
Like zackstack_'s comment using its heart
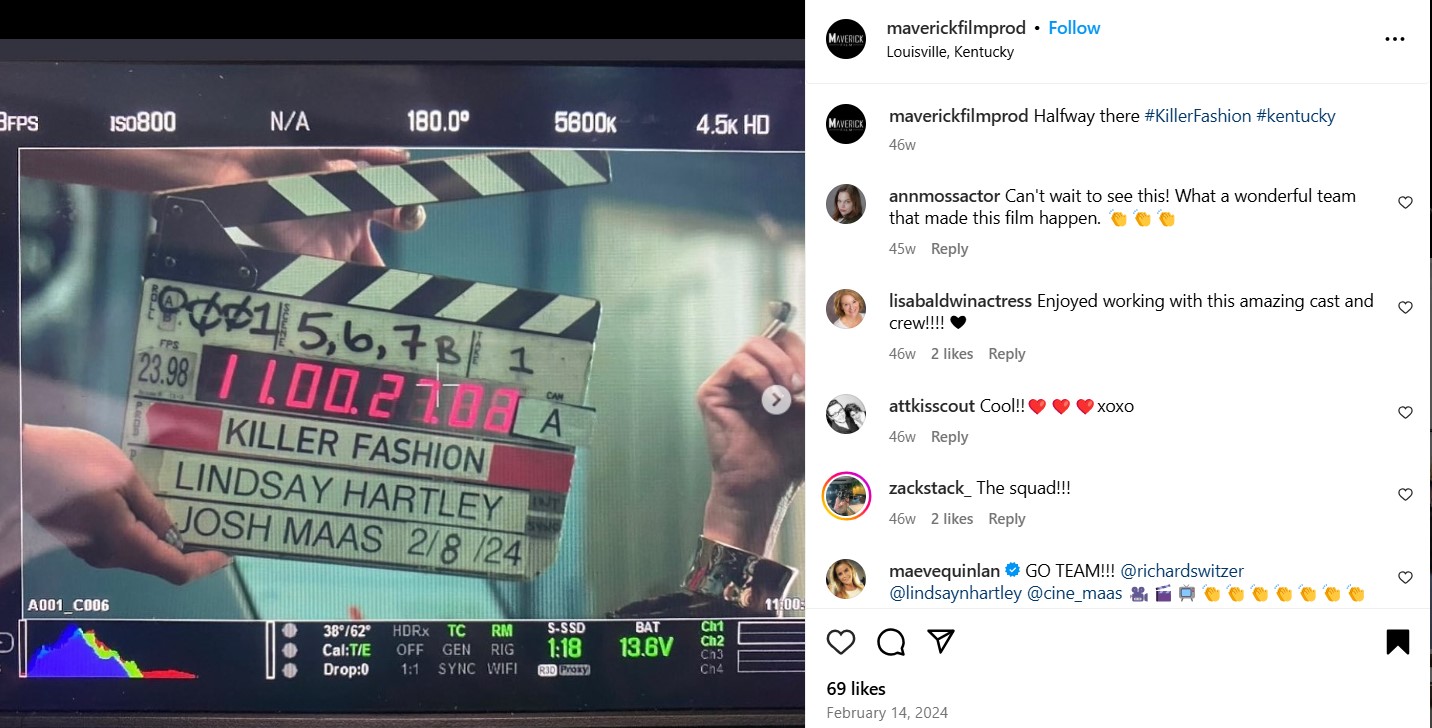point(1405,494)
